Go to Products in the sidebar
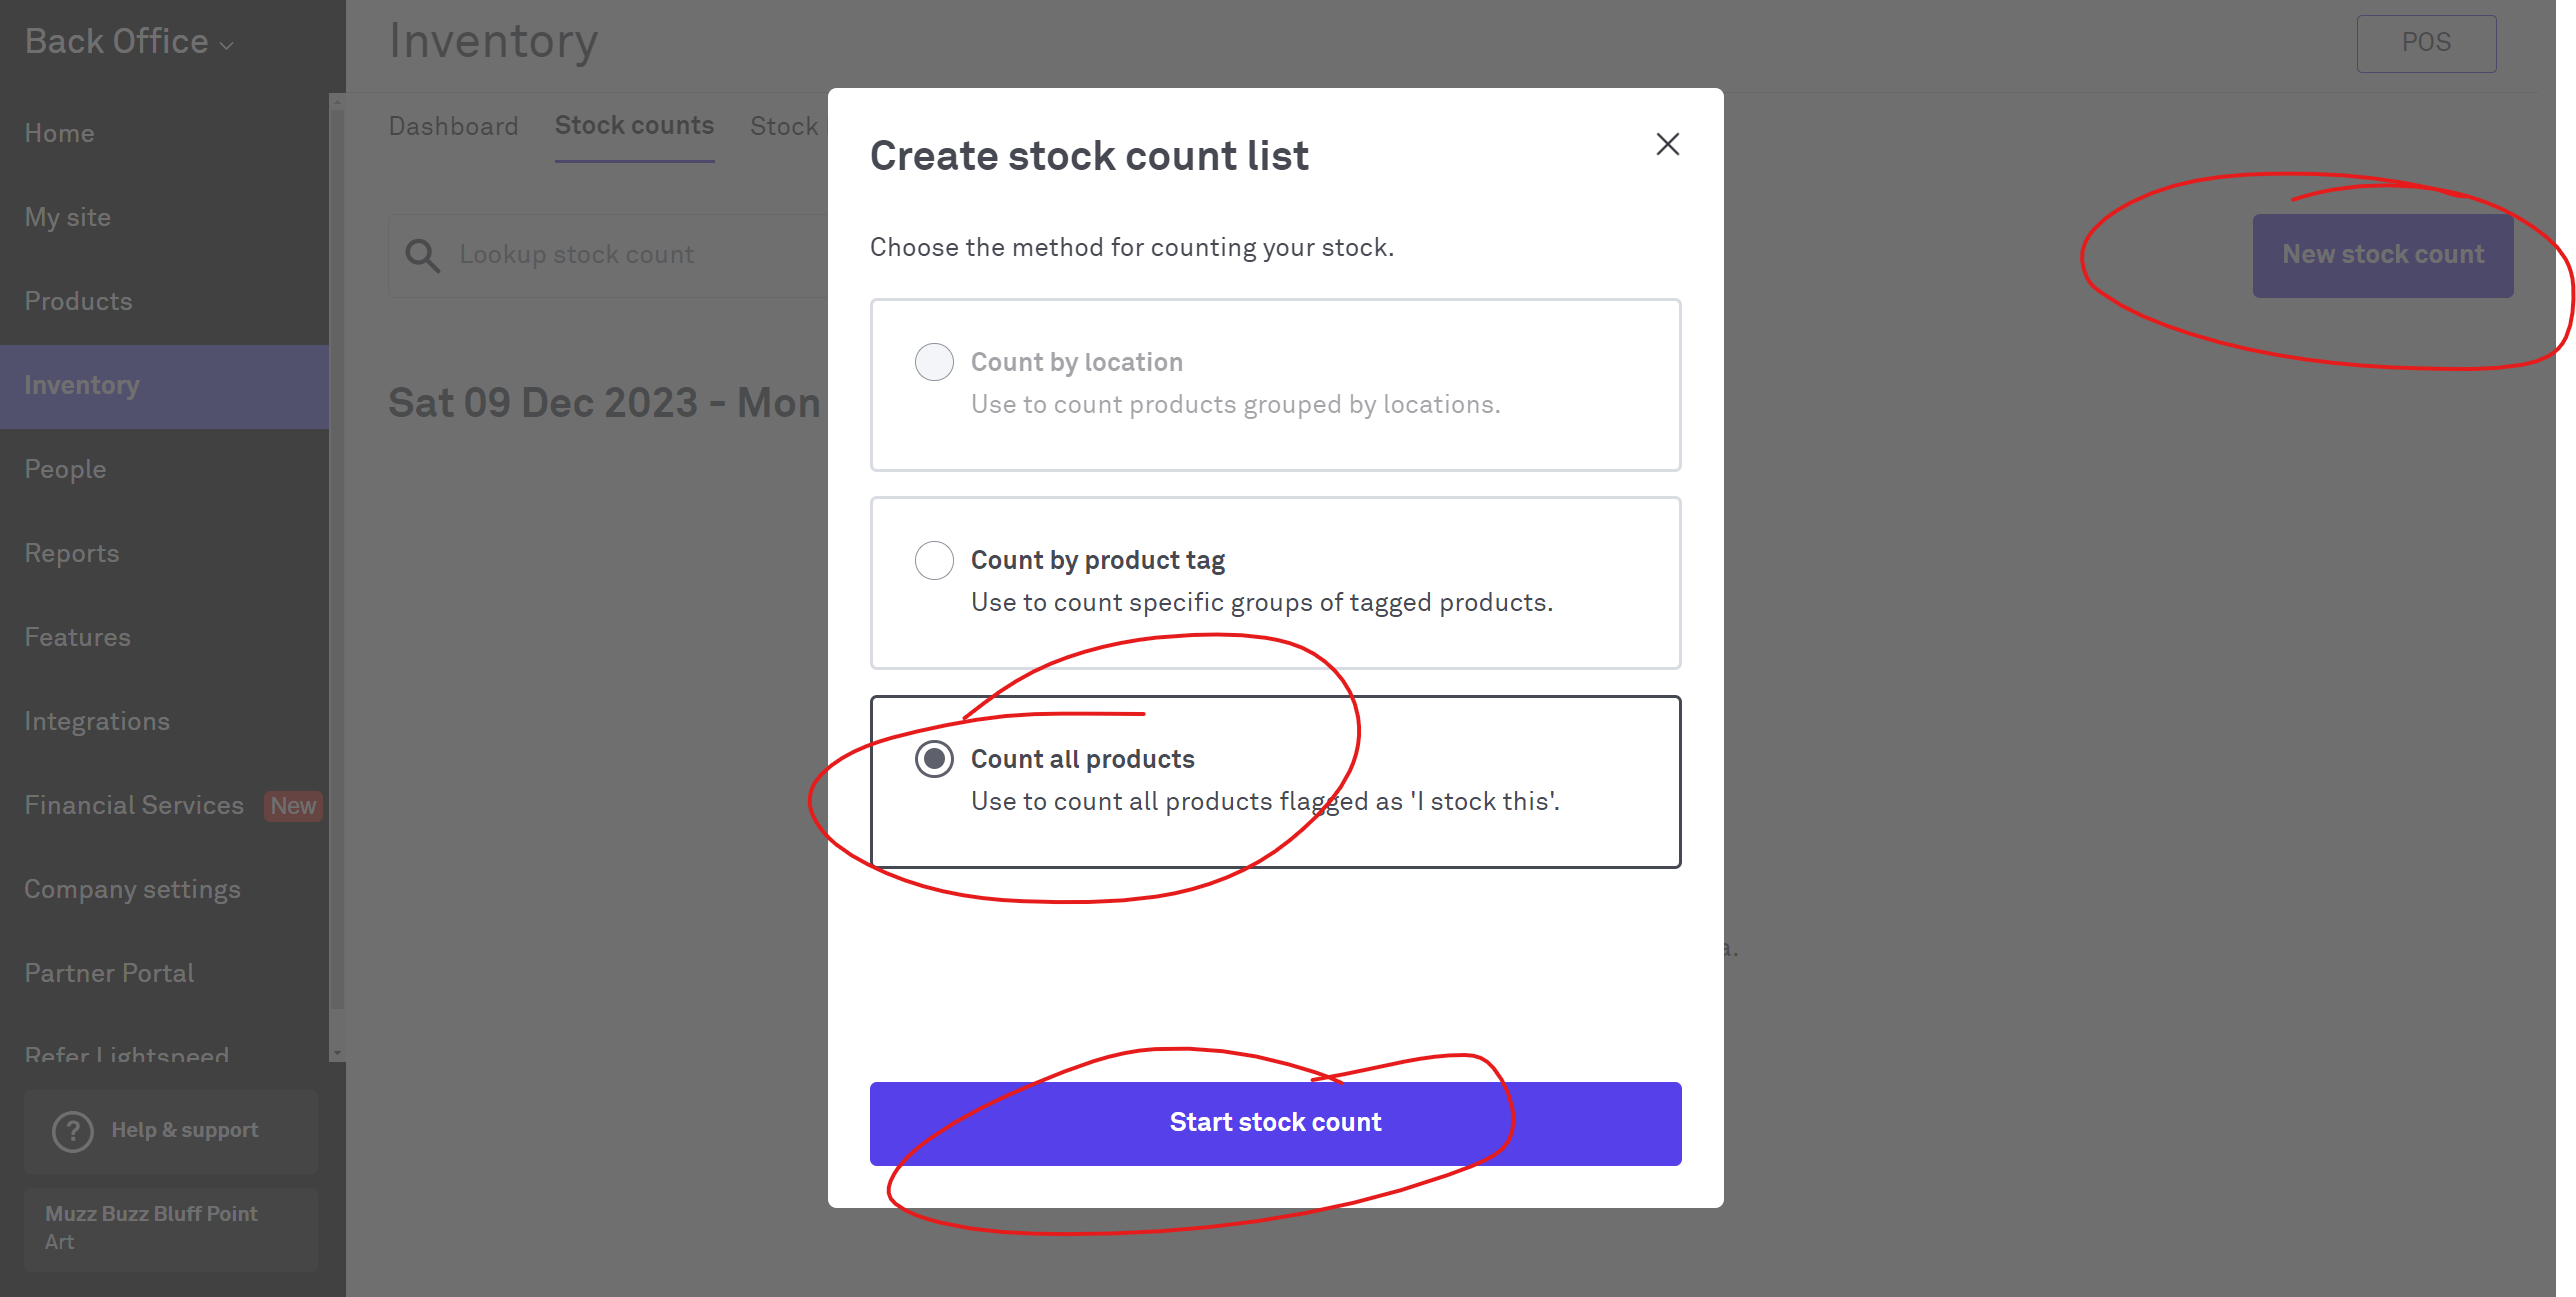The height and width of the screenshot is (1297, 2576). (78, 301)
